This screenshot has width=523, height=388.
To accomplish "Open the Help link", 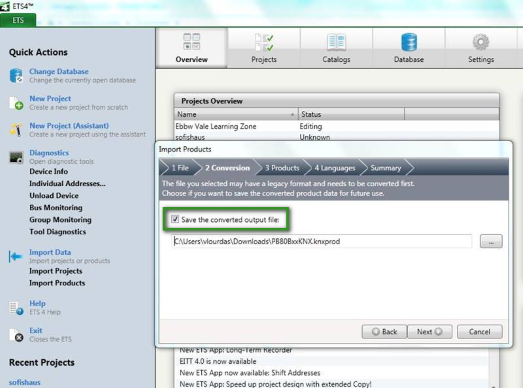I will pyautogui.click(x=37, y=303).
